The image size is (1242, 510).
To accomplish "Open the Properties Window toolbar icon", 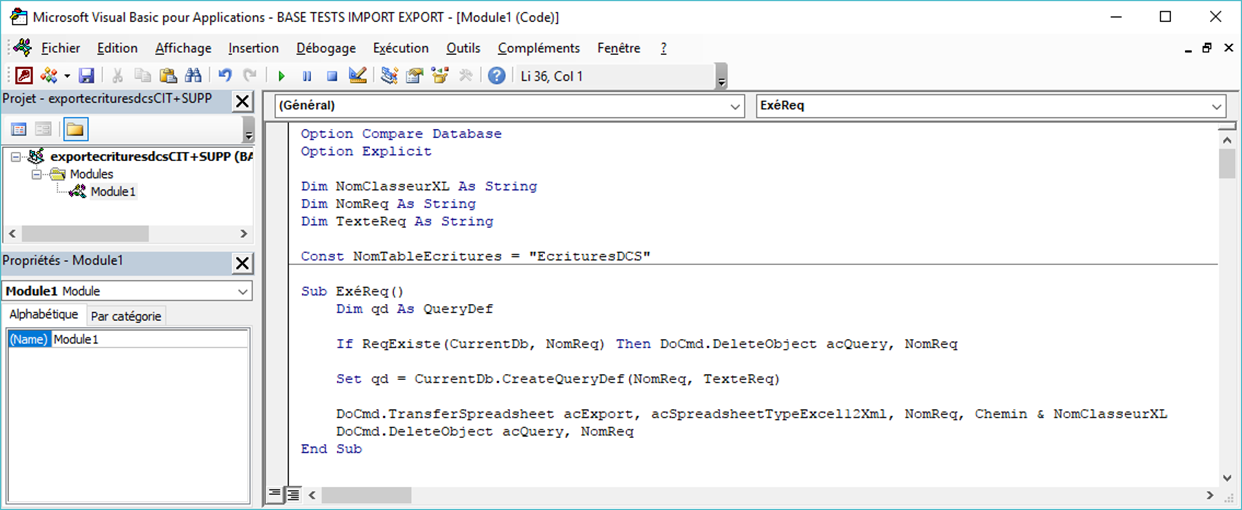I will (414, 75).
